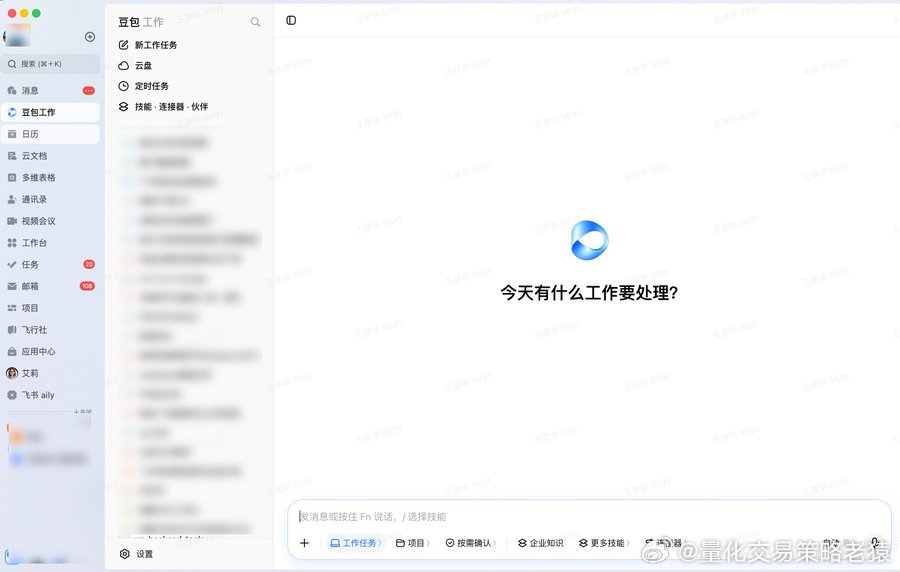Screen dimensions: 900x572
Task: Select 豆包工作 in the left sidebar
Action: tap(51, 112)
